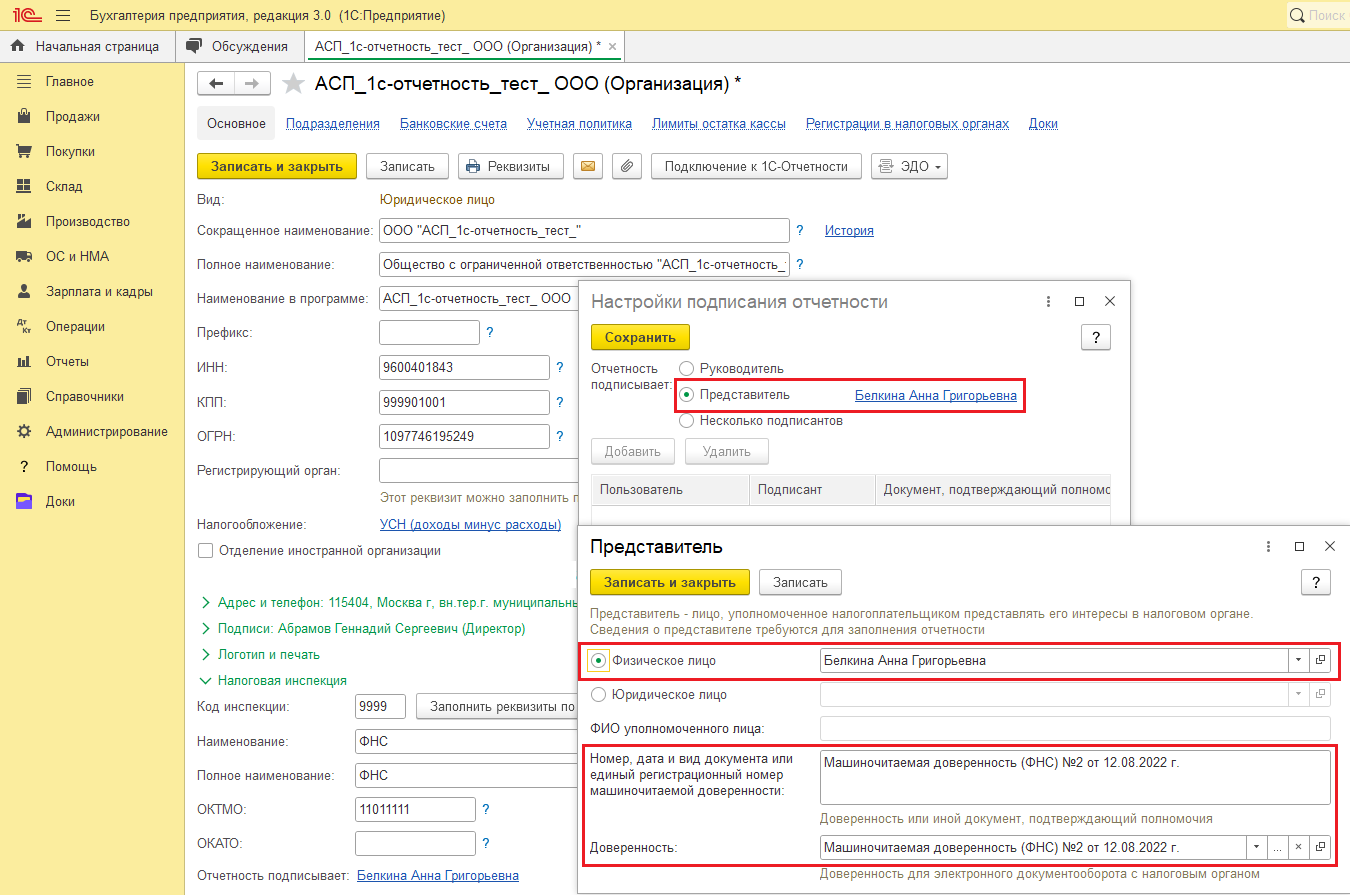Open Помощь section in sidebar
The height and width of the screenshot is (895, 1350).
[70, 466]
